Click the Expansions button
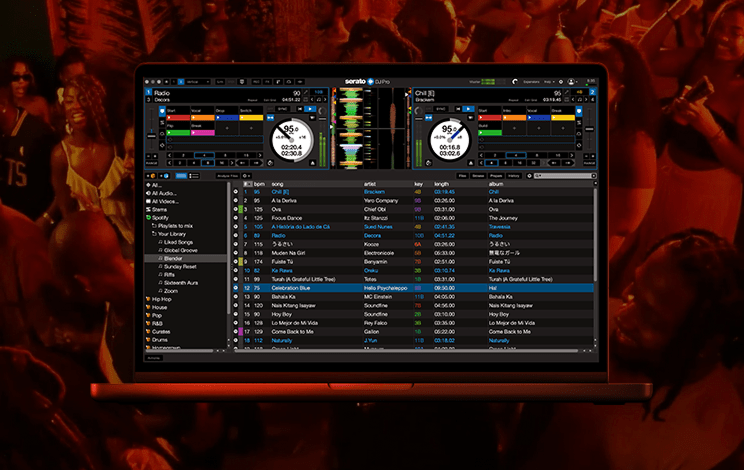 [531, 82]
